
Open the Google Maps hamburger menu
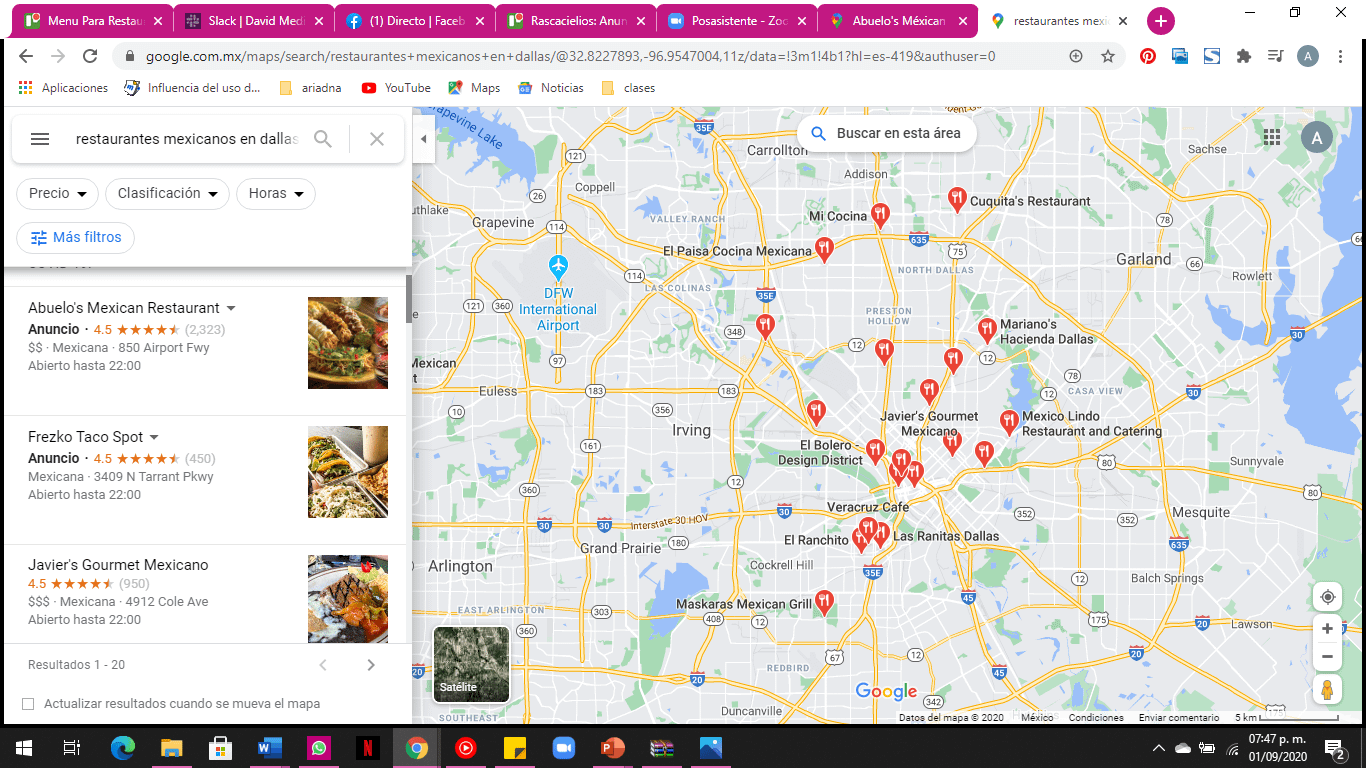pyautogui.click(x=40, y=139)
